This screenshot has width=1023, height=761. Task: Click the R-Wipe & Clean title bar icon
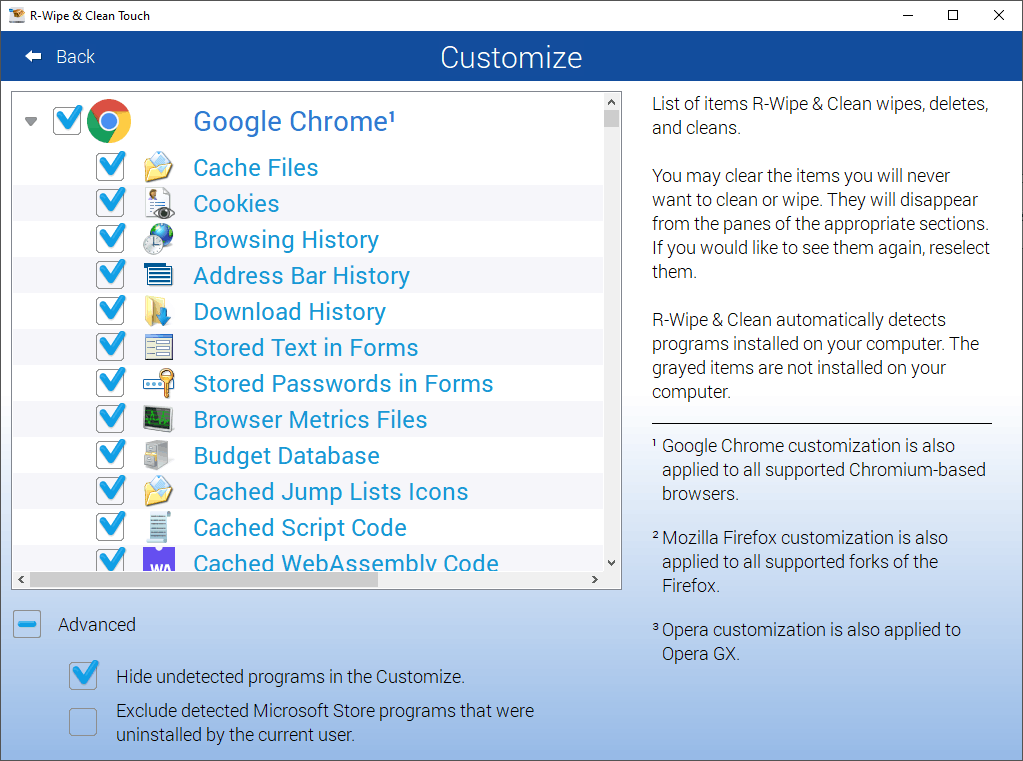click(16, 15)
